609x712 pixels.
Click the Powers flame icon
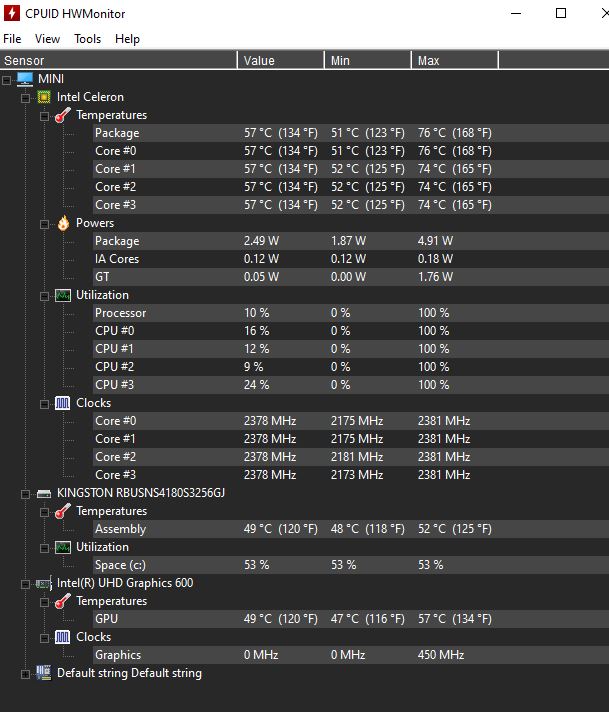[x=63, y=223]
